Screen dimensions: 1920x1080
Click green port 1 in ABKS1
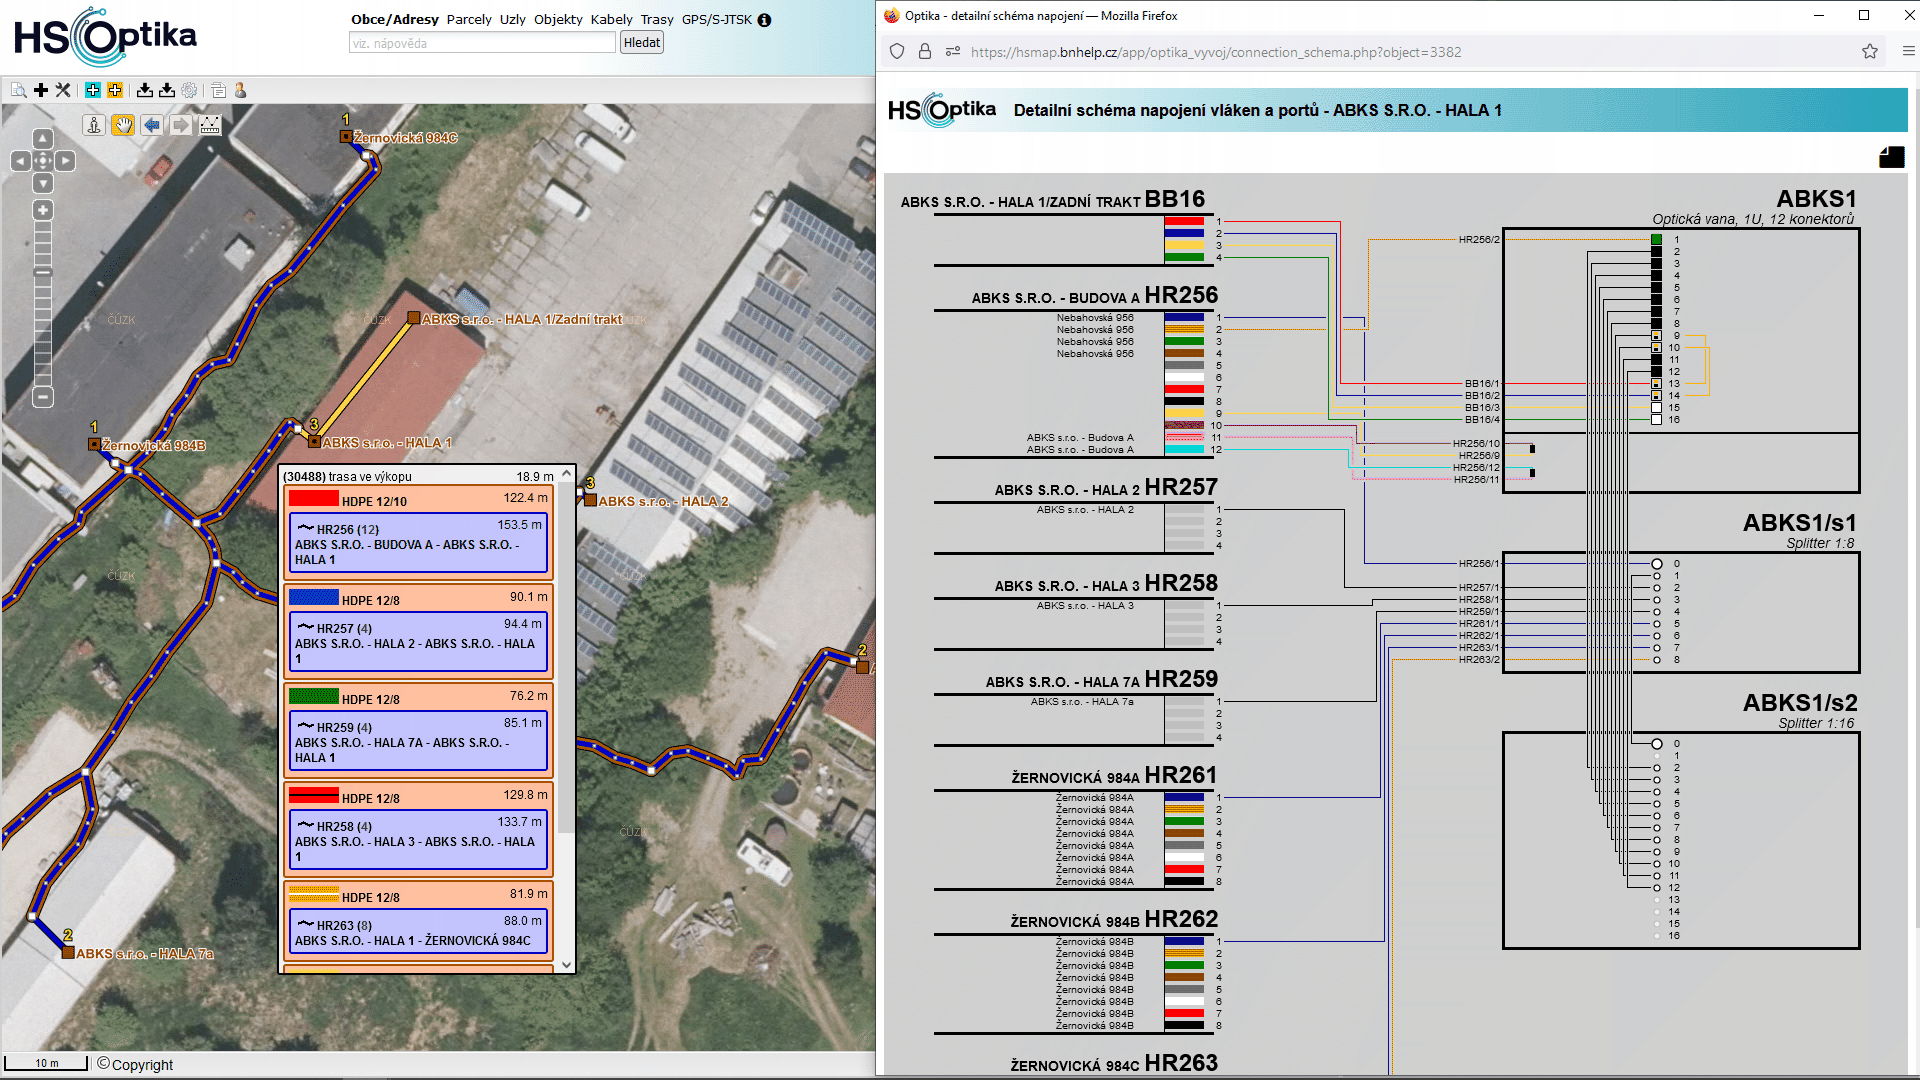pos(1656,240)
